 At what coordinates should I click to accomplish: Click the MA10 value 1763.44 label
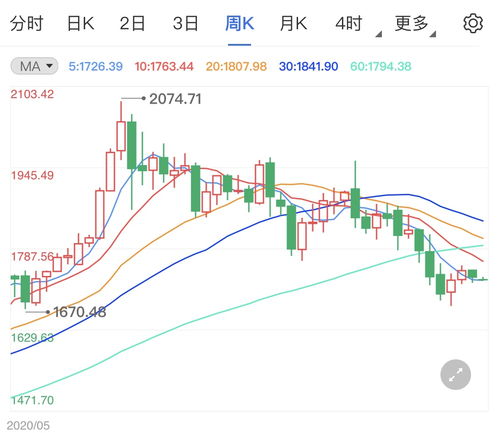click(164, 66)
